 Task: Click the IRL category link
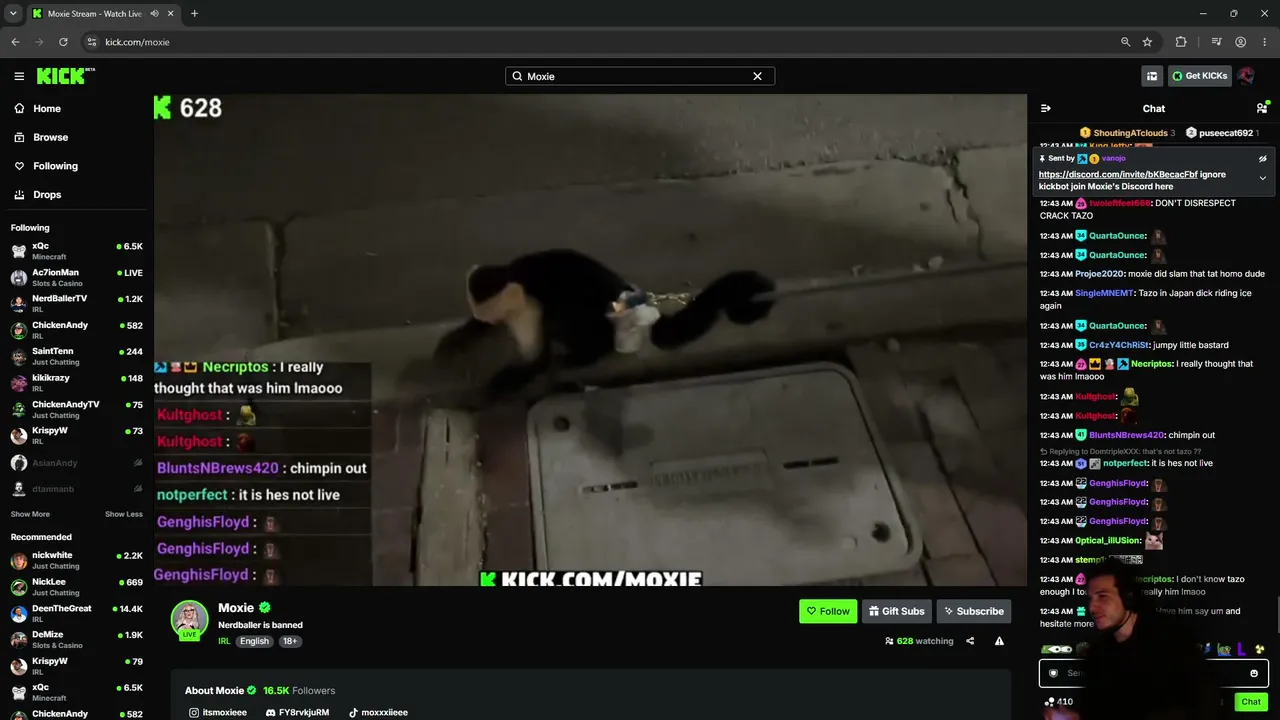(x=225, y=641)
